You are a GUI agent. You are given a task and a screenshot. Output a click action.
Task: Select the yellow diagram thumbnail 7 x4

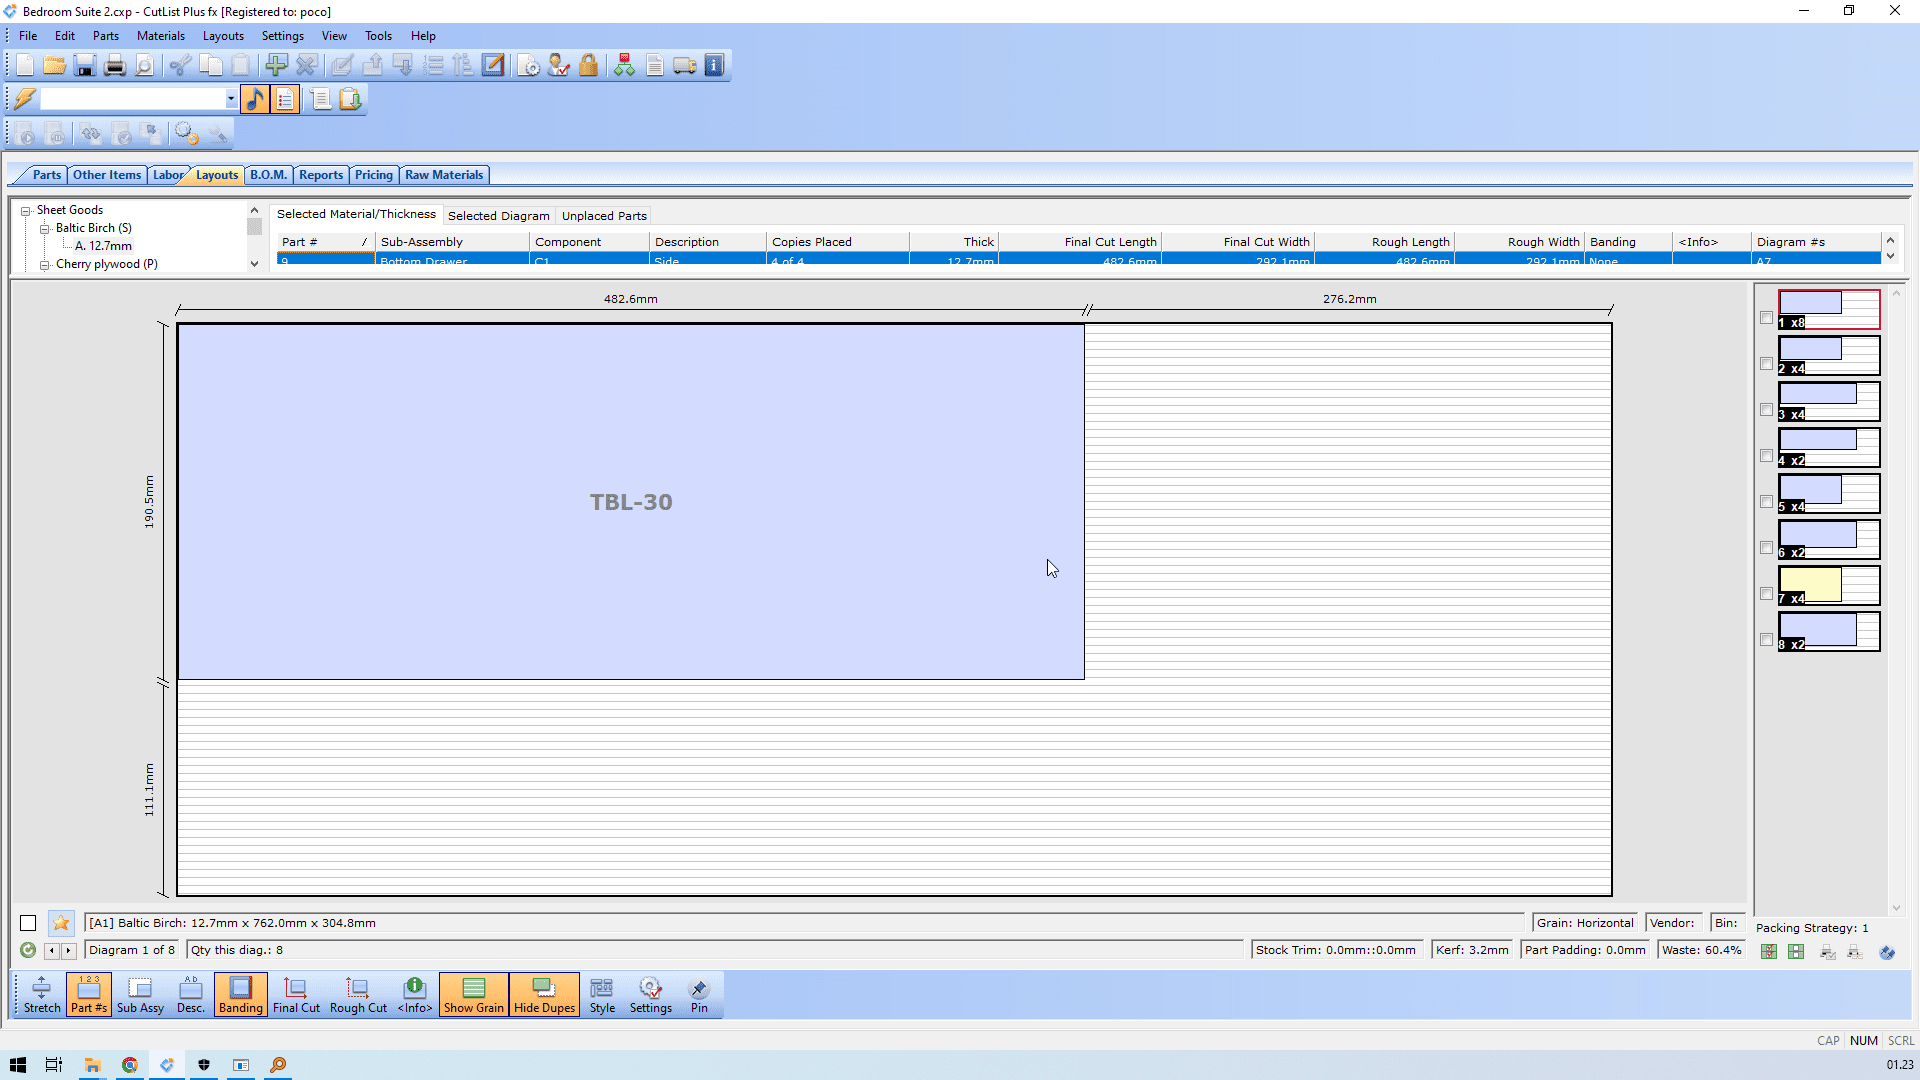[x=1828, y=586]
